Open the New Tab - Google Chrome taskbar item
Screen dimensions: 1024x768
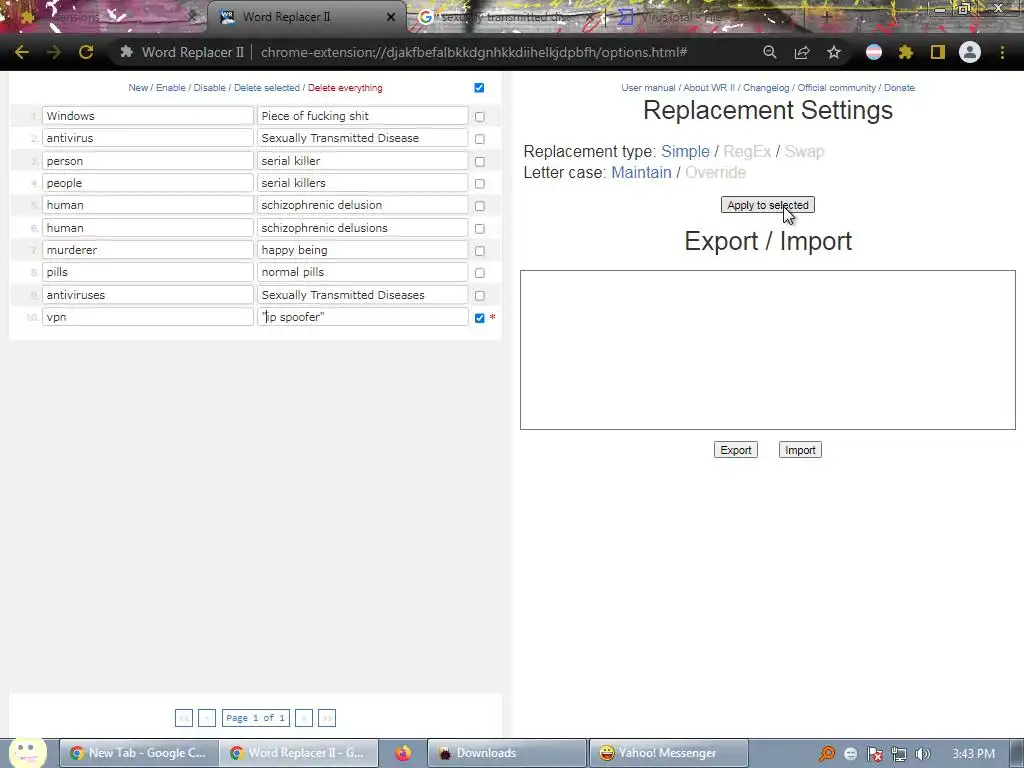point(138,753)
